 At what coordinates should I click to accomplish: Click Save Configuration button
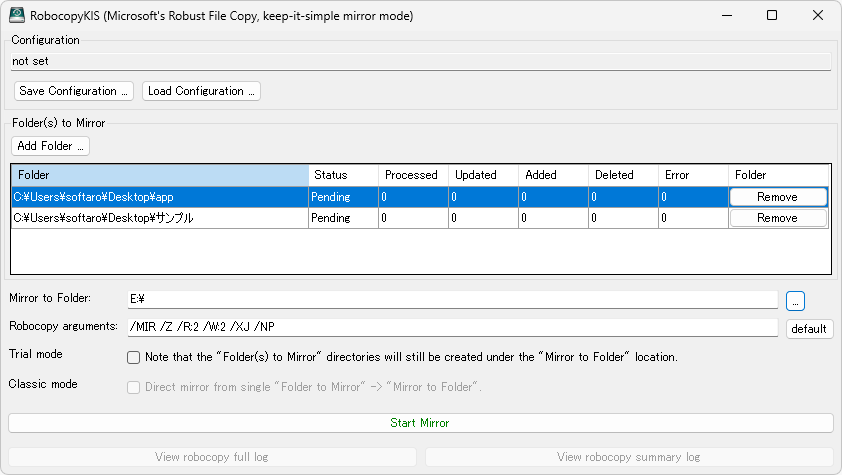(73, 91)
